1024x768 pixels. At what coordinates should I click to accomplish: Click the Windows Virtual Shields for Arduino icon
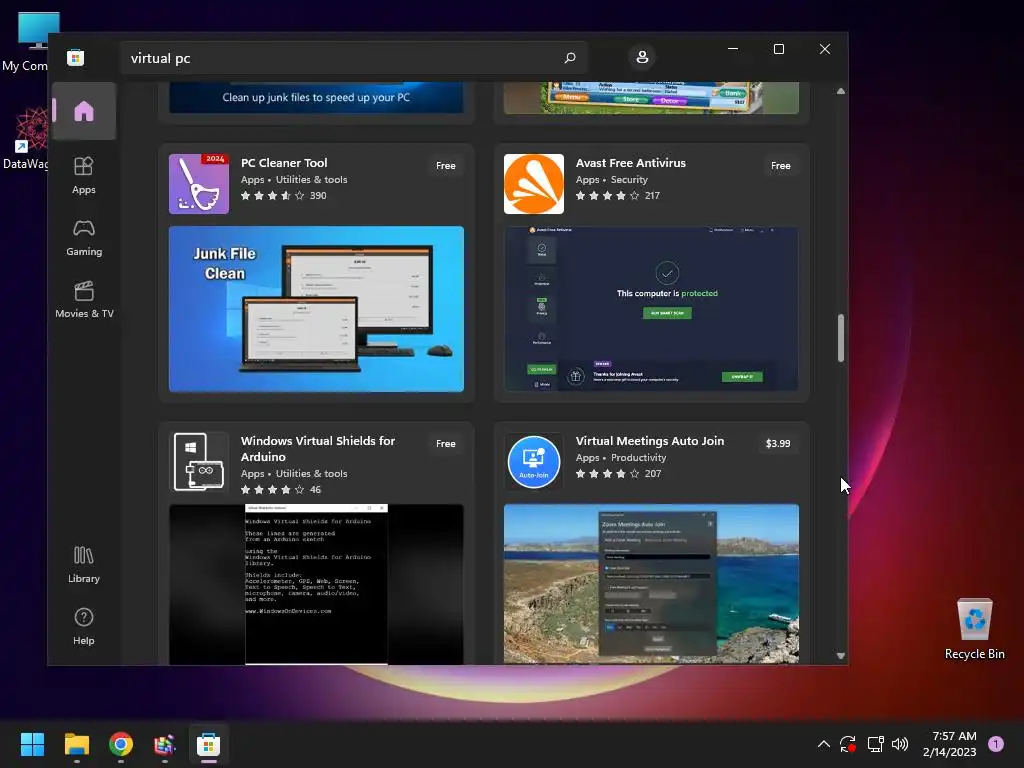point(199,462)
